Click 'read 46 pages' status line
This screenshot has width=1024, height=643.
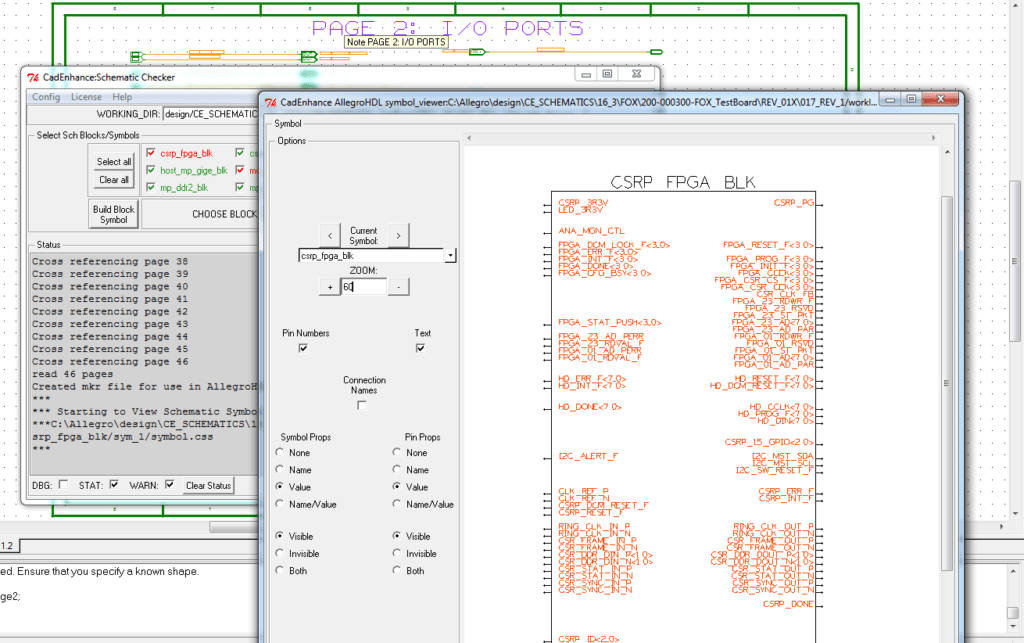(x=72, y=374)
